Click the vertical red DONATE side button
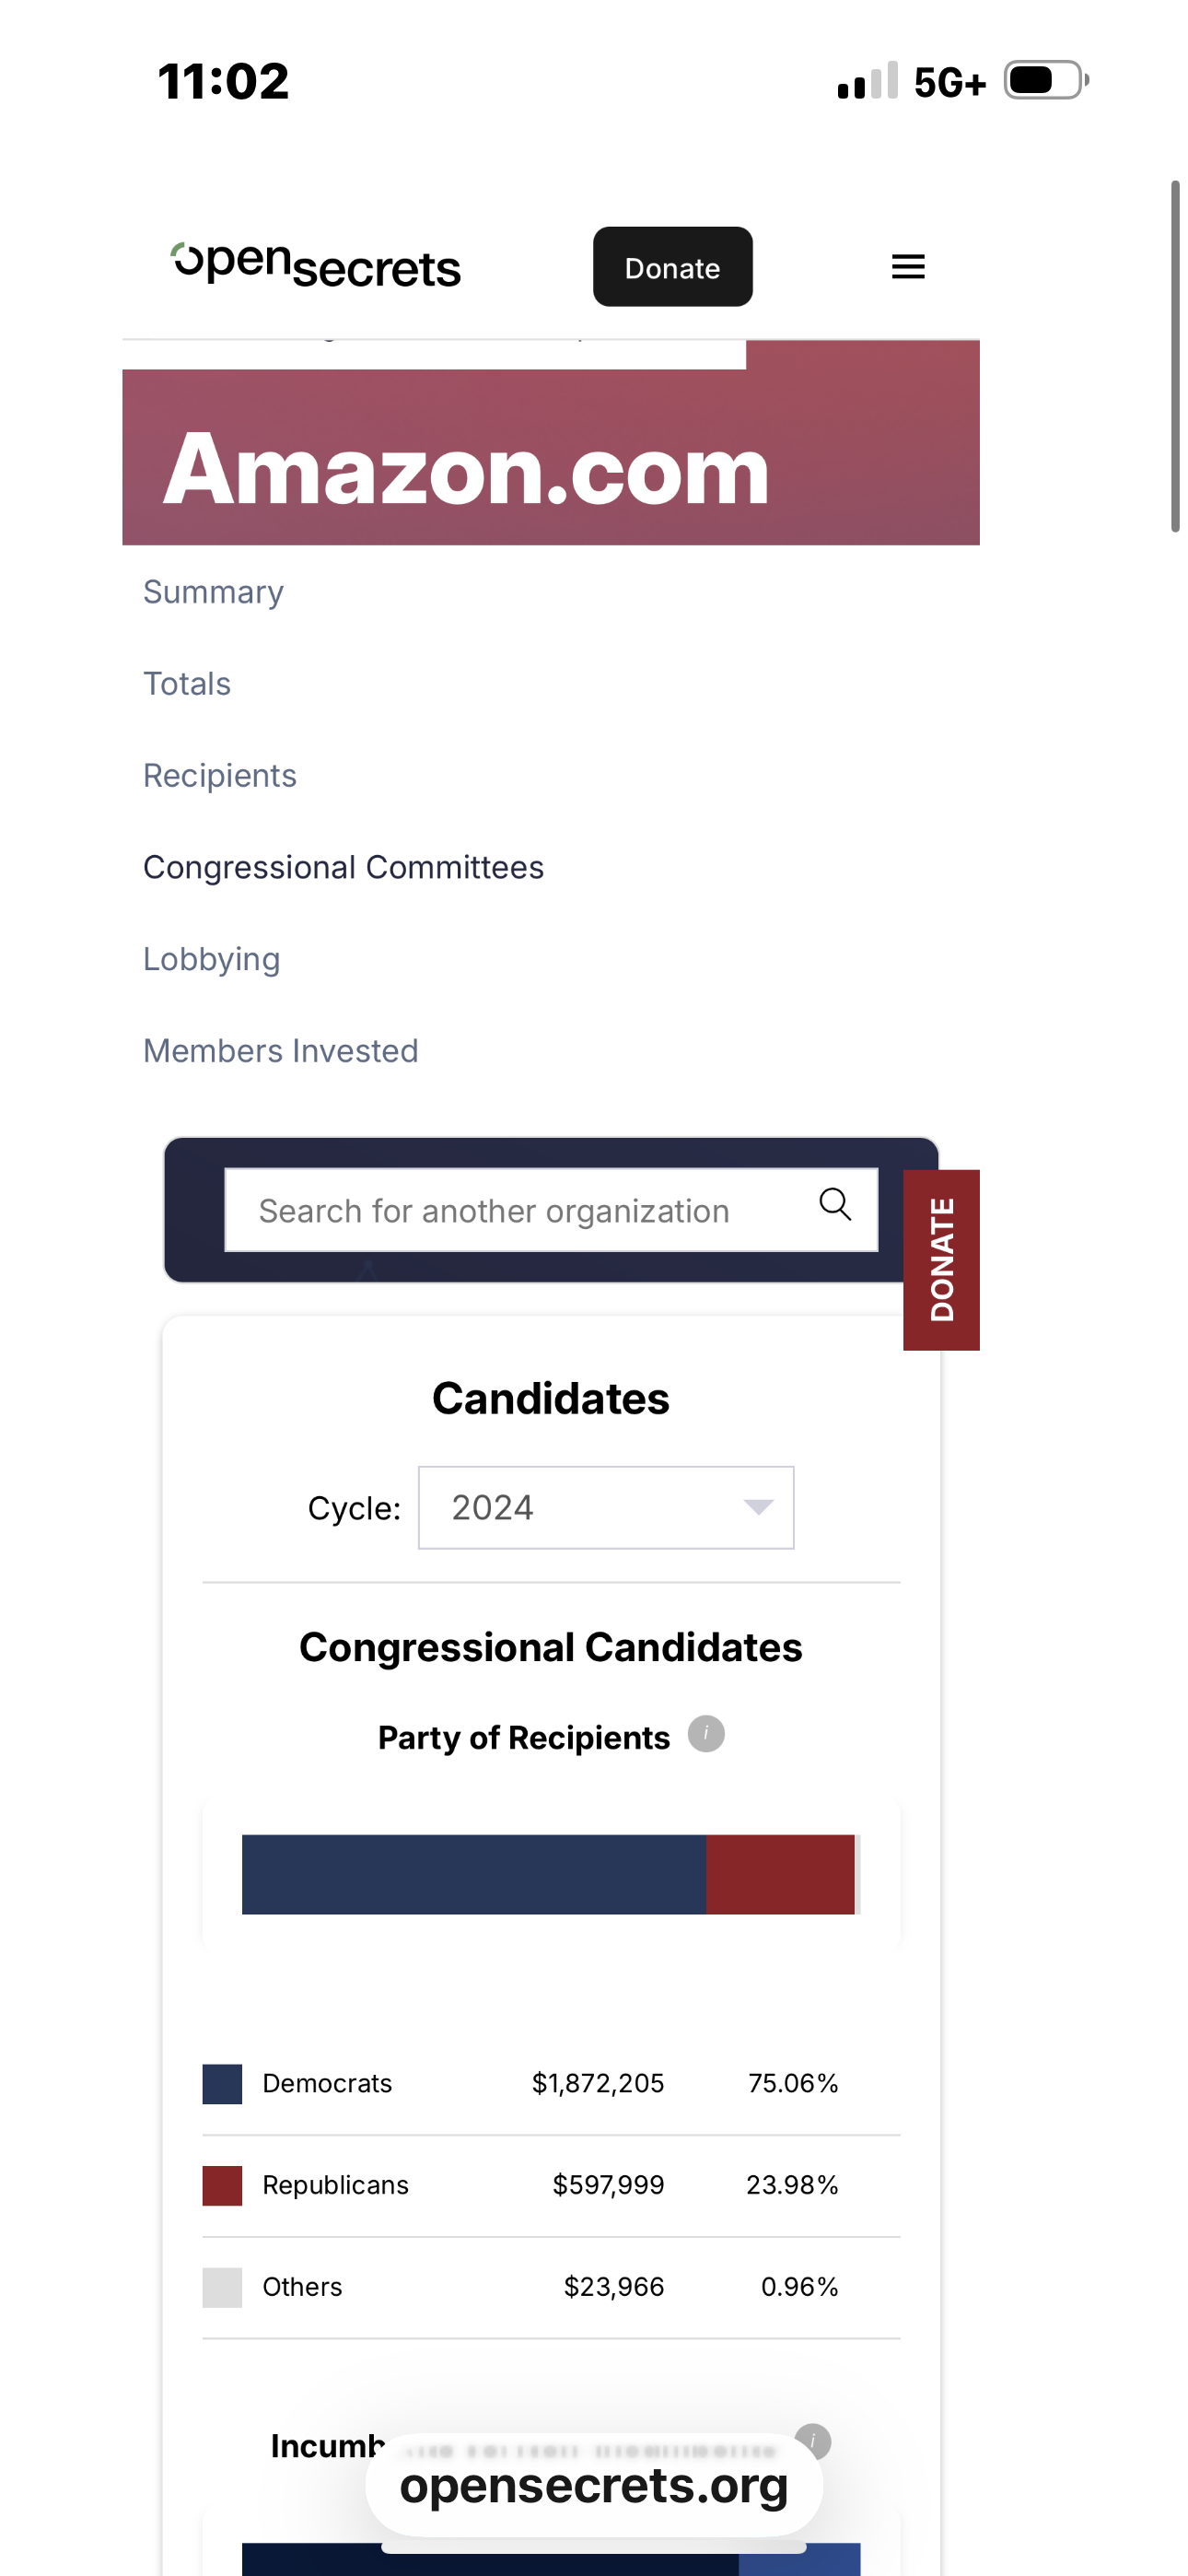This screenshot has width=1188, height=2576. coord(941,1260)
